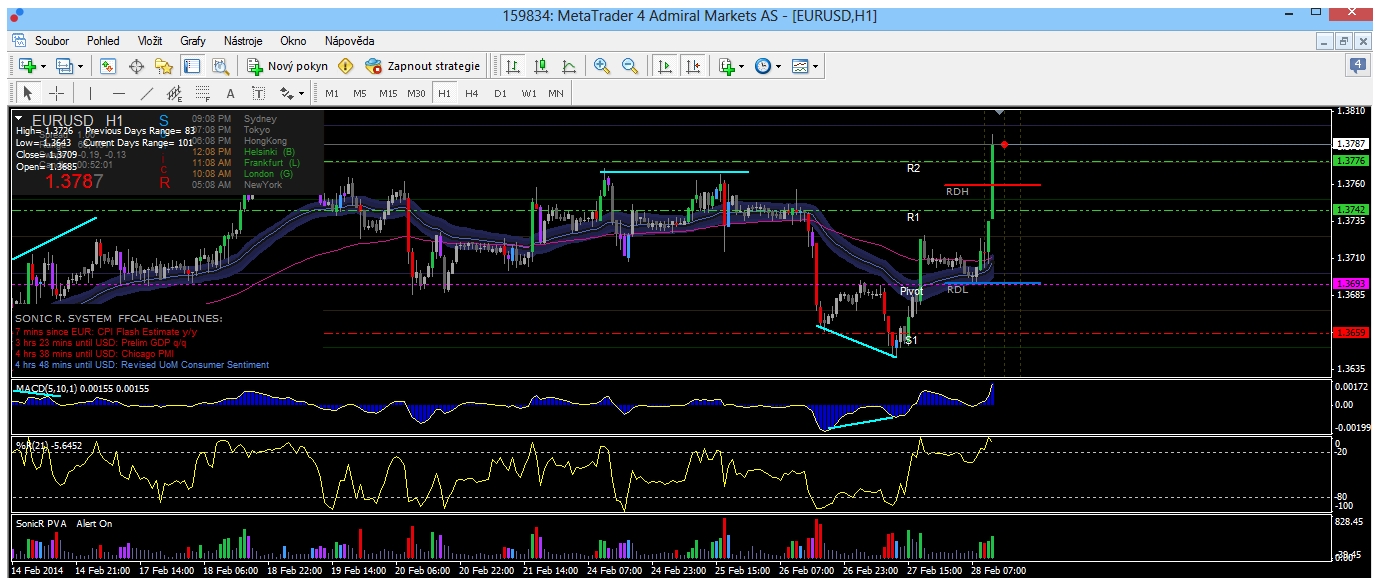This screenshot has width=1381, height=578.
Task: Select the crosshair tool
Action: [57, 93]
